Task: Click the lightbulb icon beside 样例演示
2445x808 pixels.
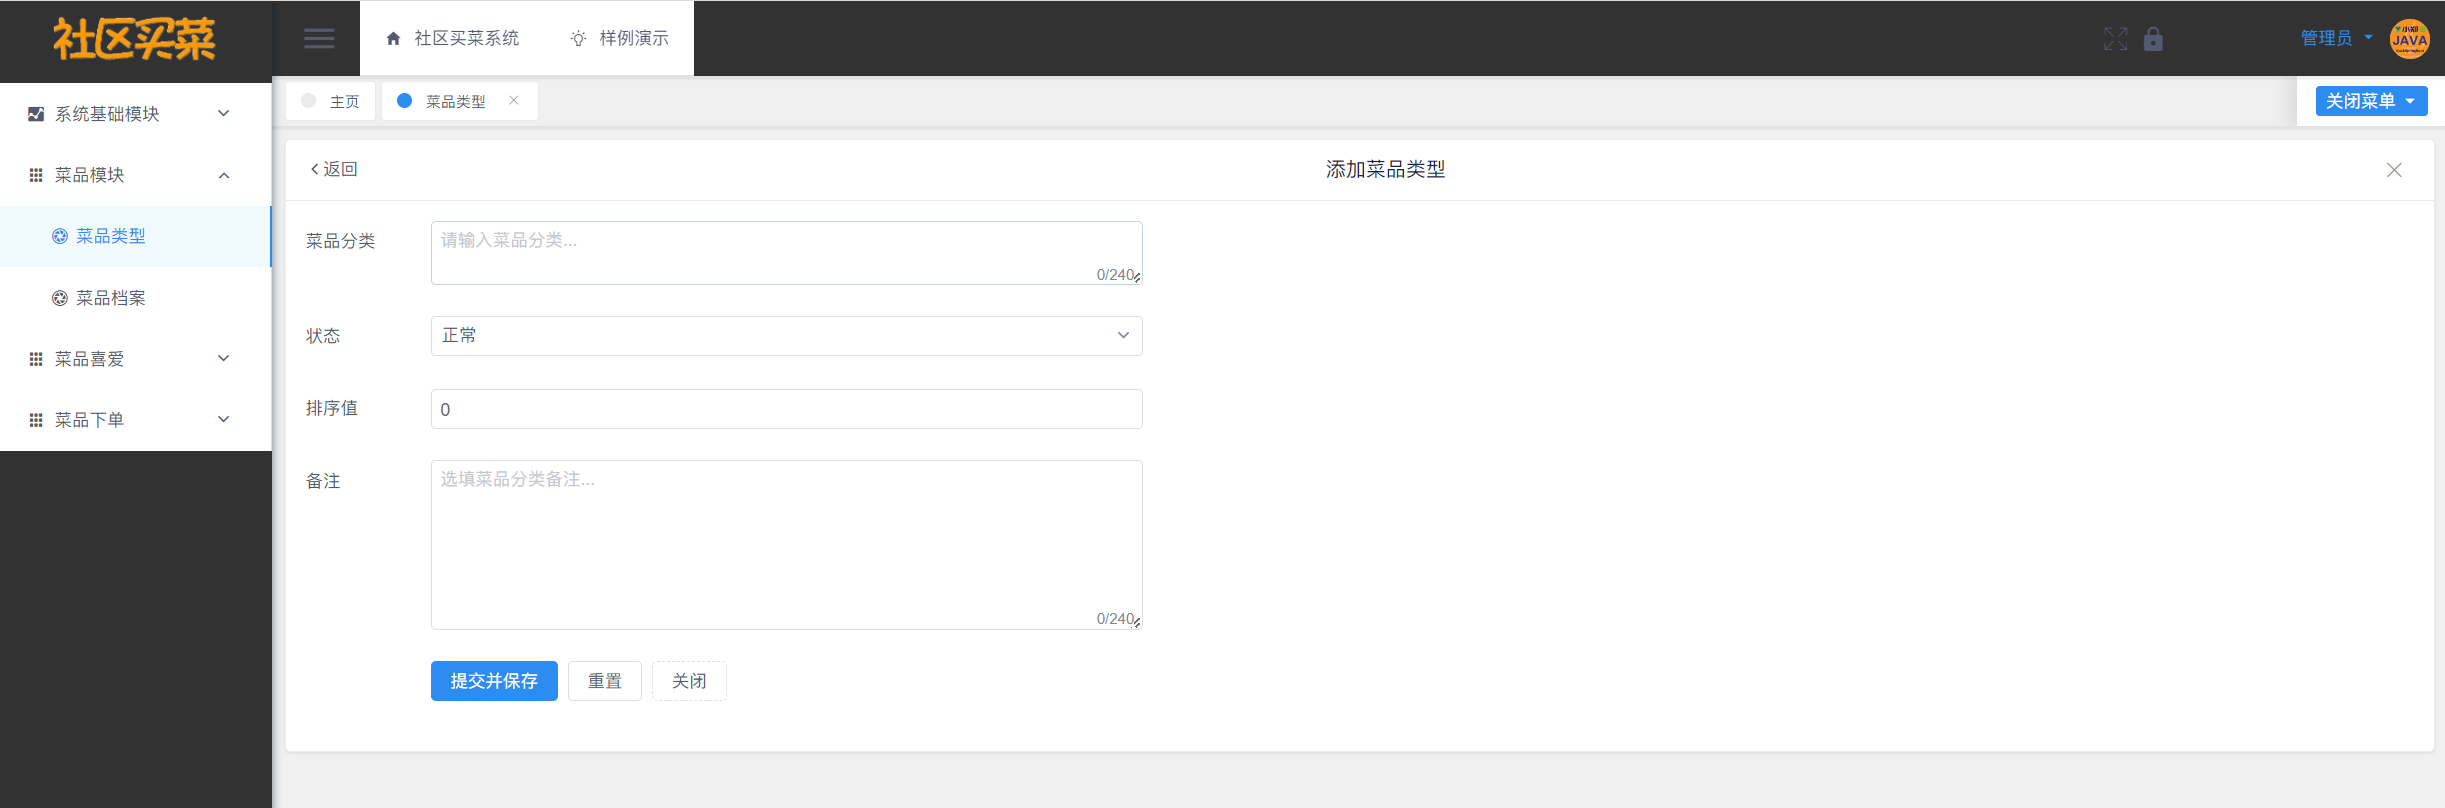Action: (x=578, y=39)
